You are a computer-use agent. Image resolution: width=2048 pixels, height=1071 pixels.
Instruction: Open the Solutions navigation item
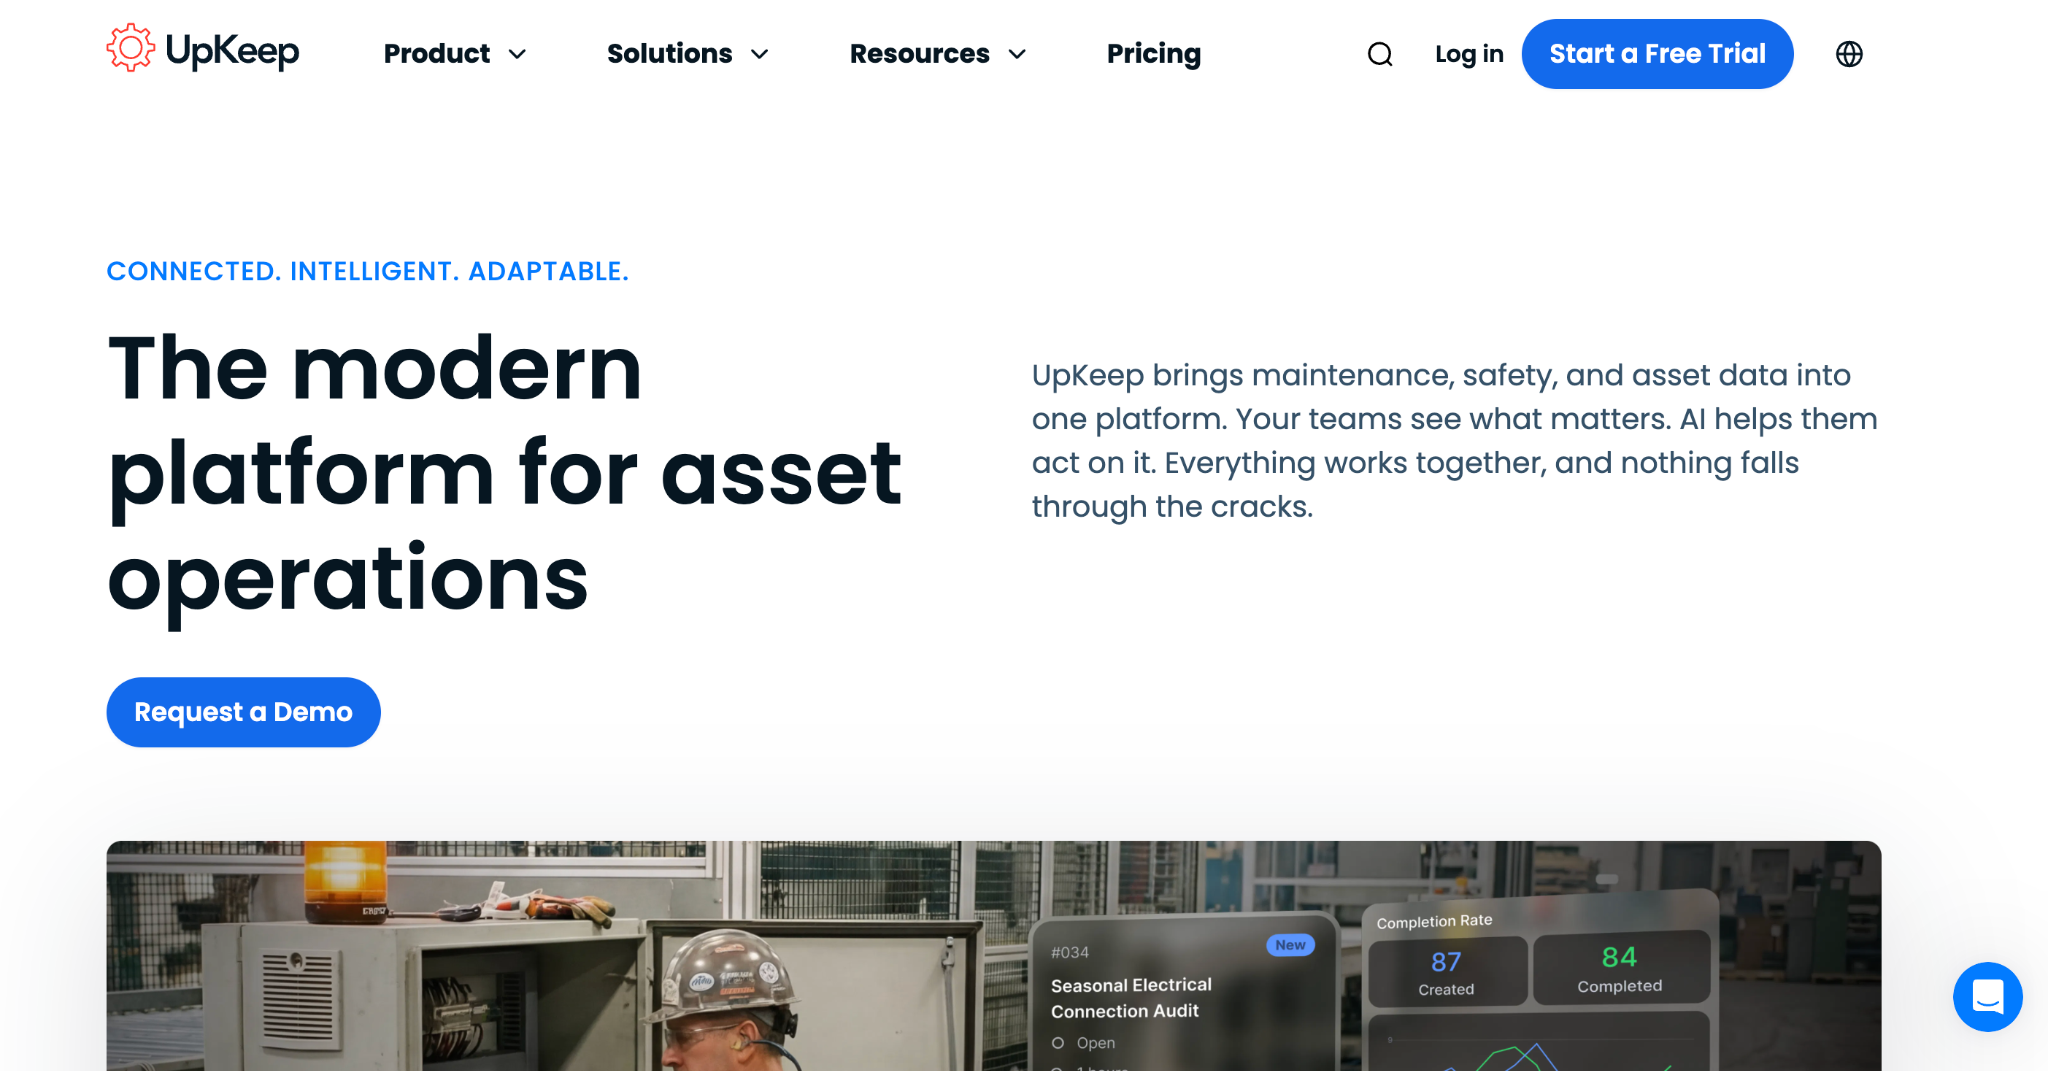pyautogui.click(x=670, y=54)
